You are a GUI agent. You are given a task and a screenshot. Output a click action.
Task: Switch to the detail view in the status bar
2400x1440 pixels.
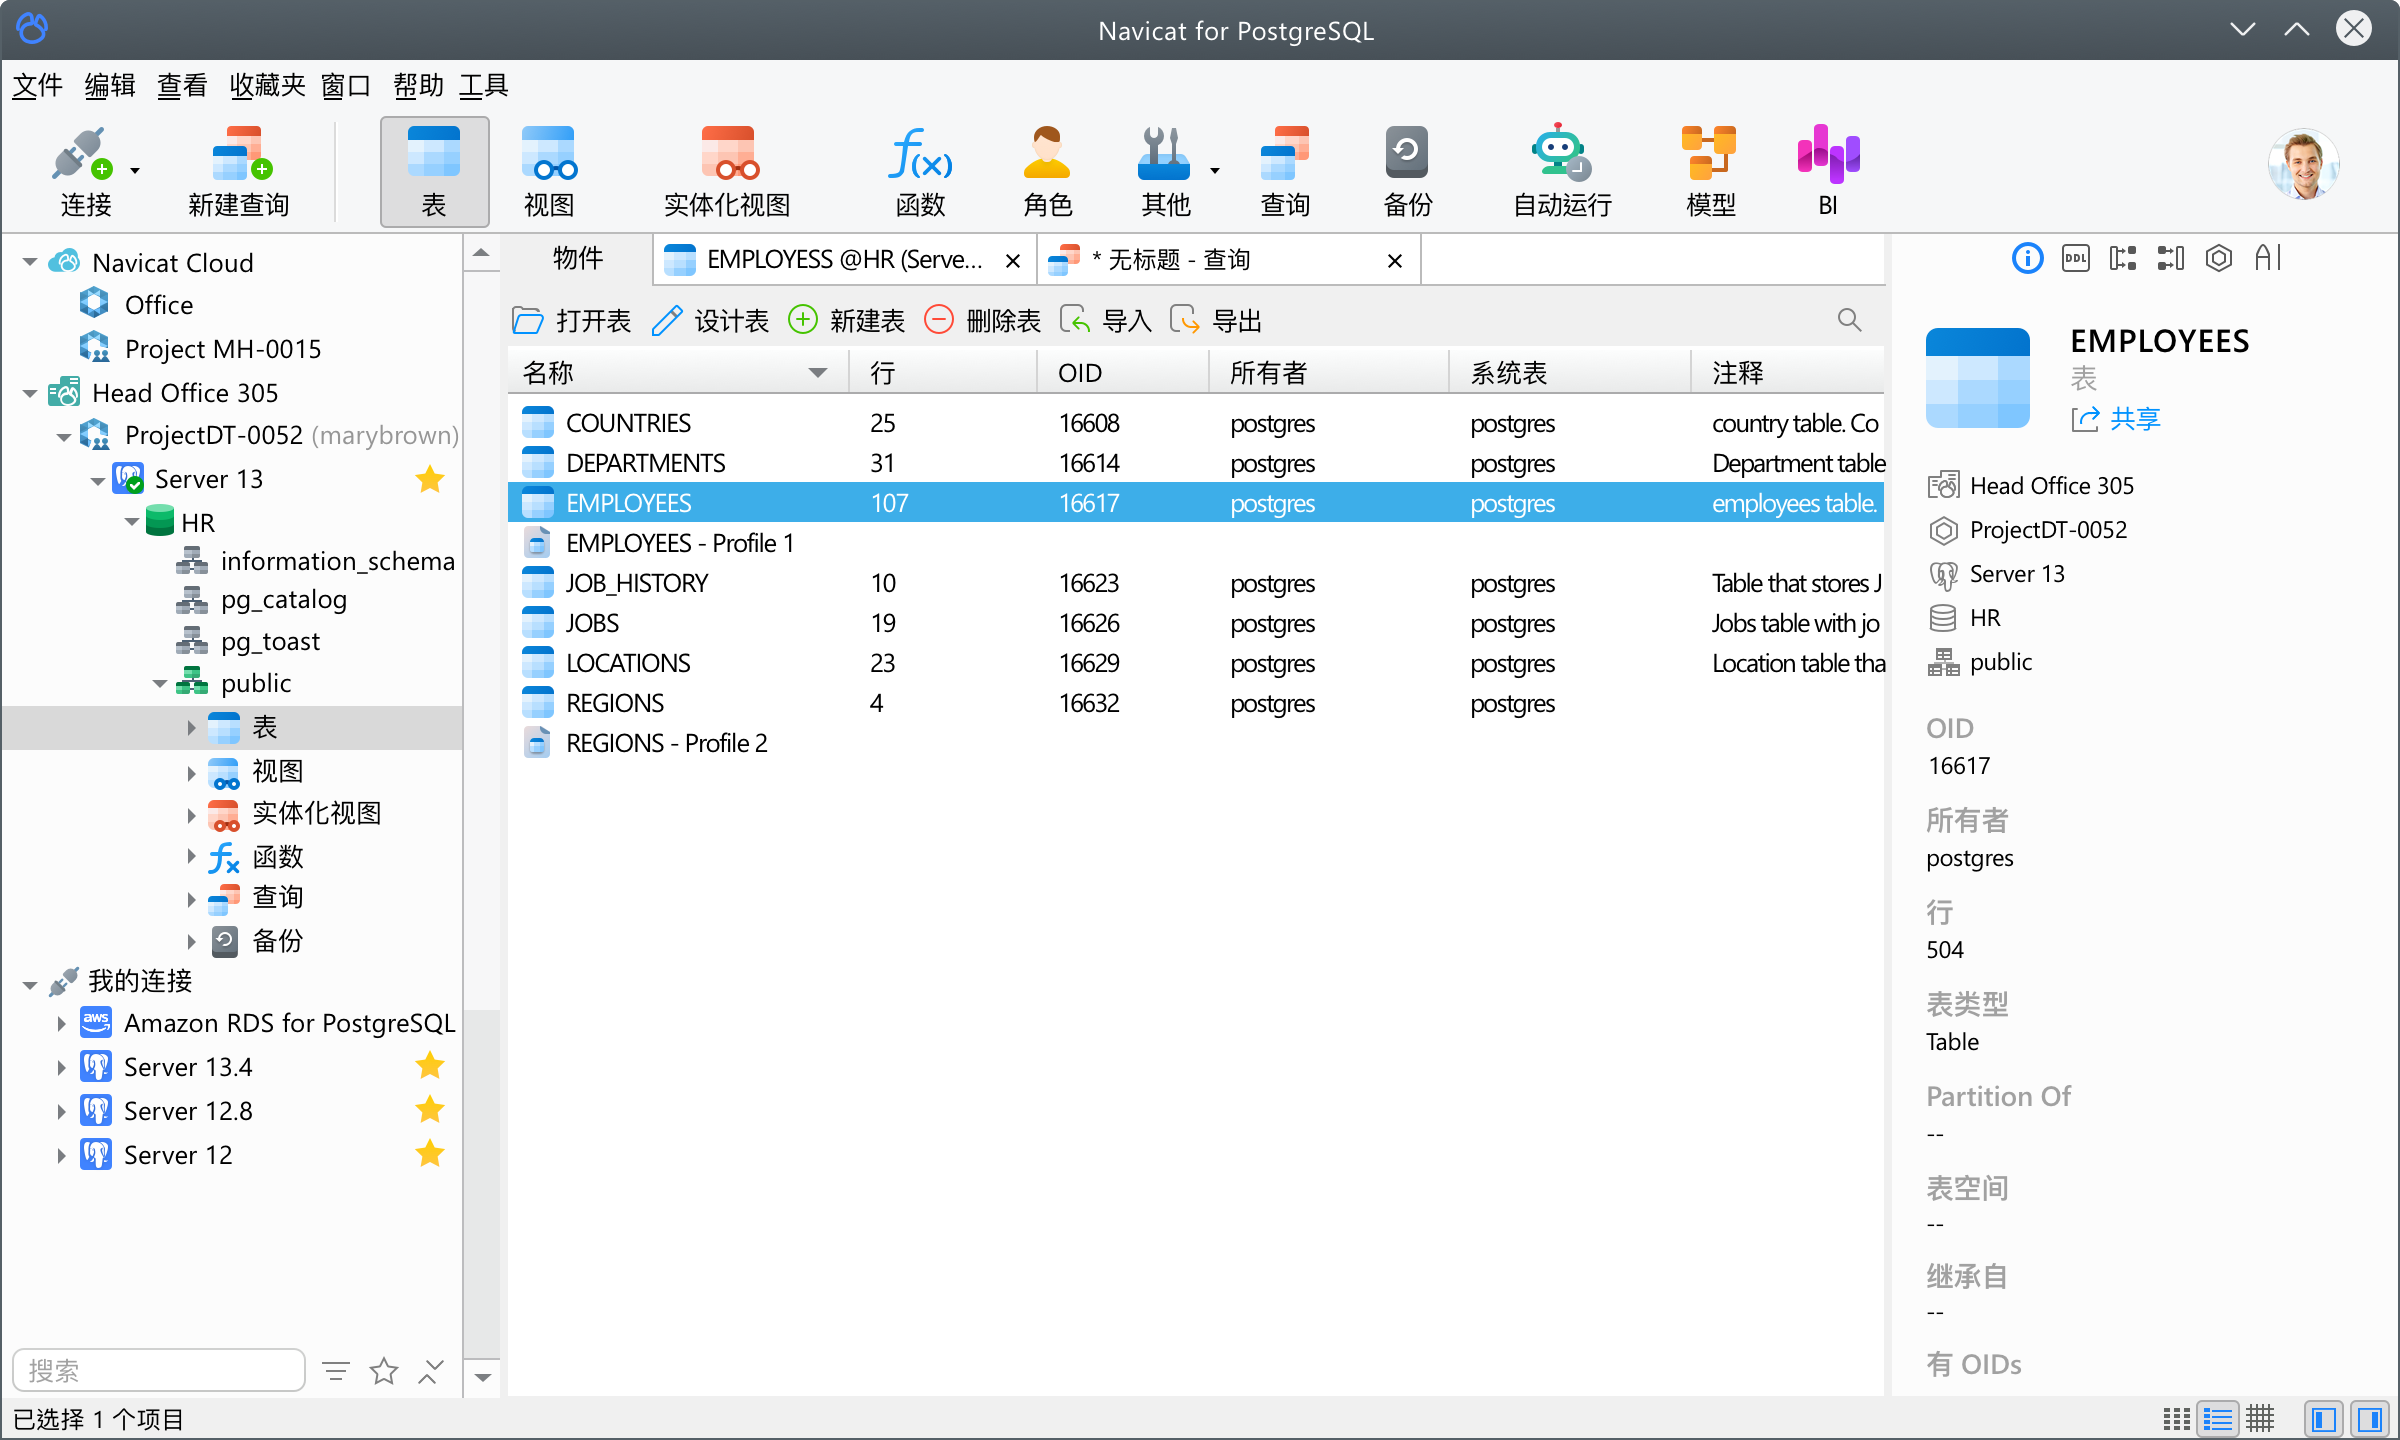pyautogui.click(x=2260, y=1419)
